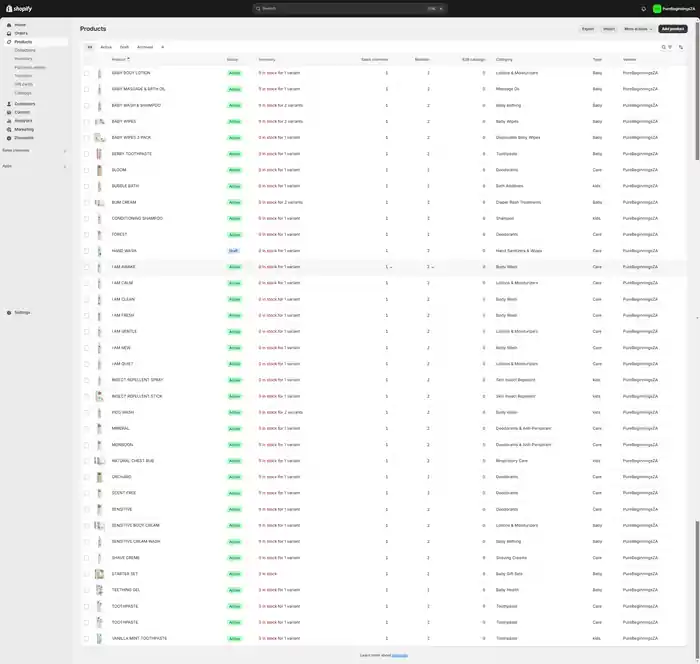Open BABY WIPES 3 PACK thumbnail

100,138
